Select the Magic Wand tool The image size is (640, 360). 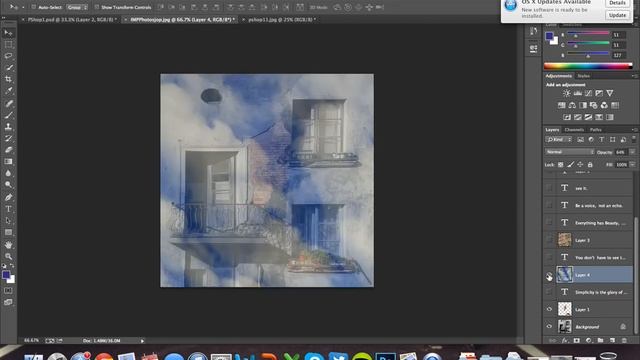point(8,68)
